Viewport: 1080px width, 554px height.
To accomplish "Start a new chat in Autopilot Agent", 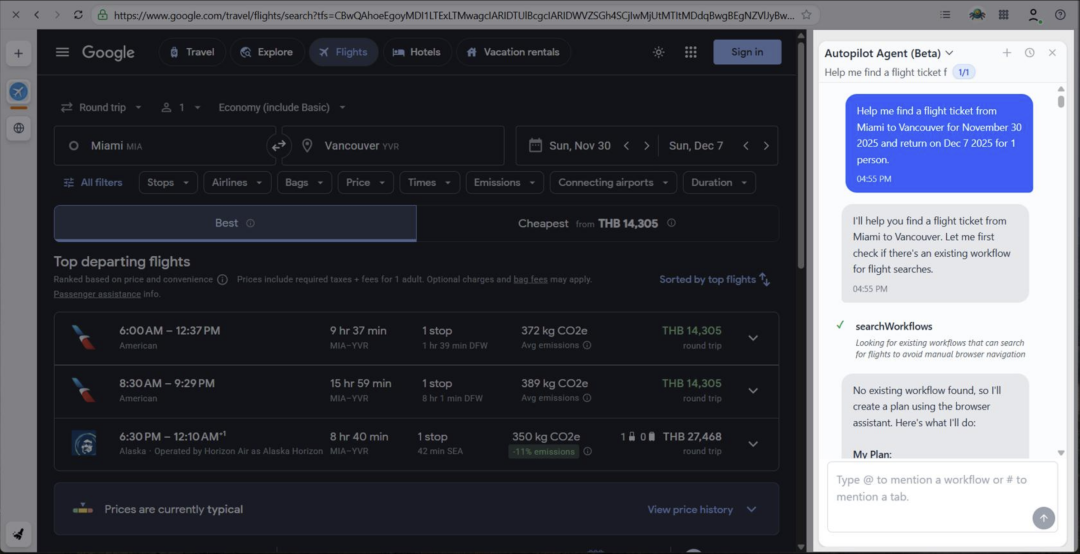I will click(1006, 52).
